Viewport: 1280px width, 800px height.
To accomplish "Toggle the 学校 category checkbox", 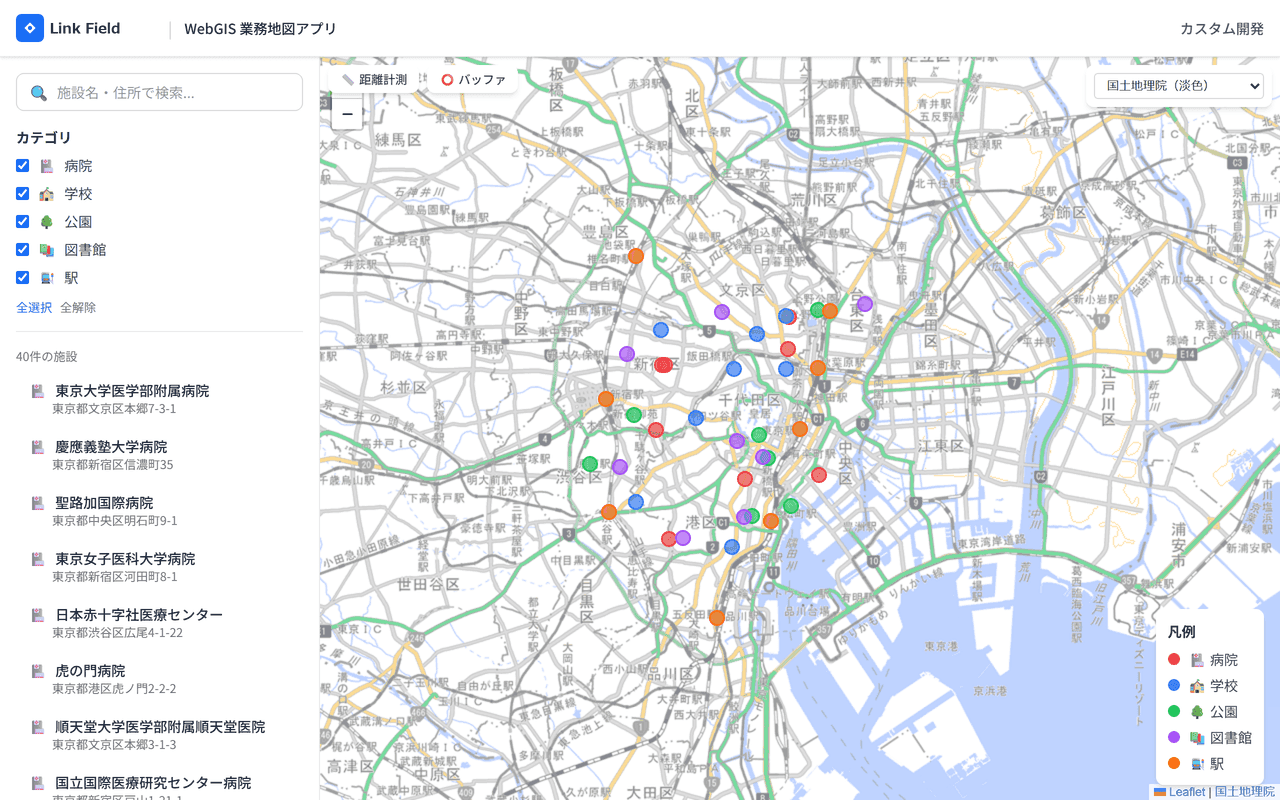I will pyautogui.click(x=23, y=194).
